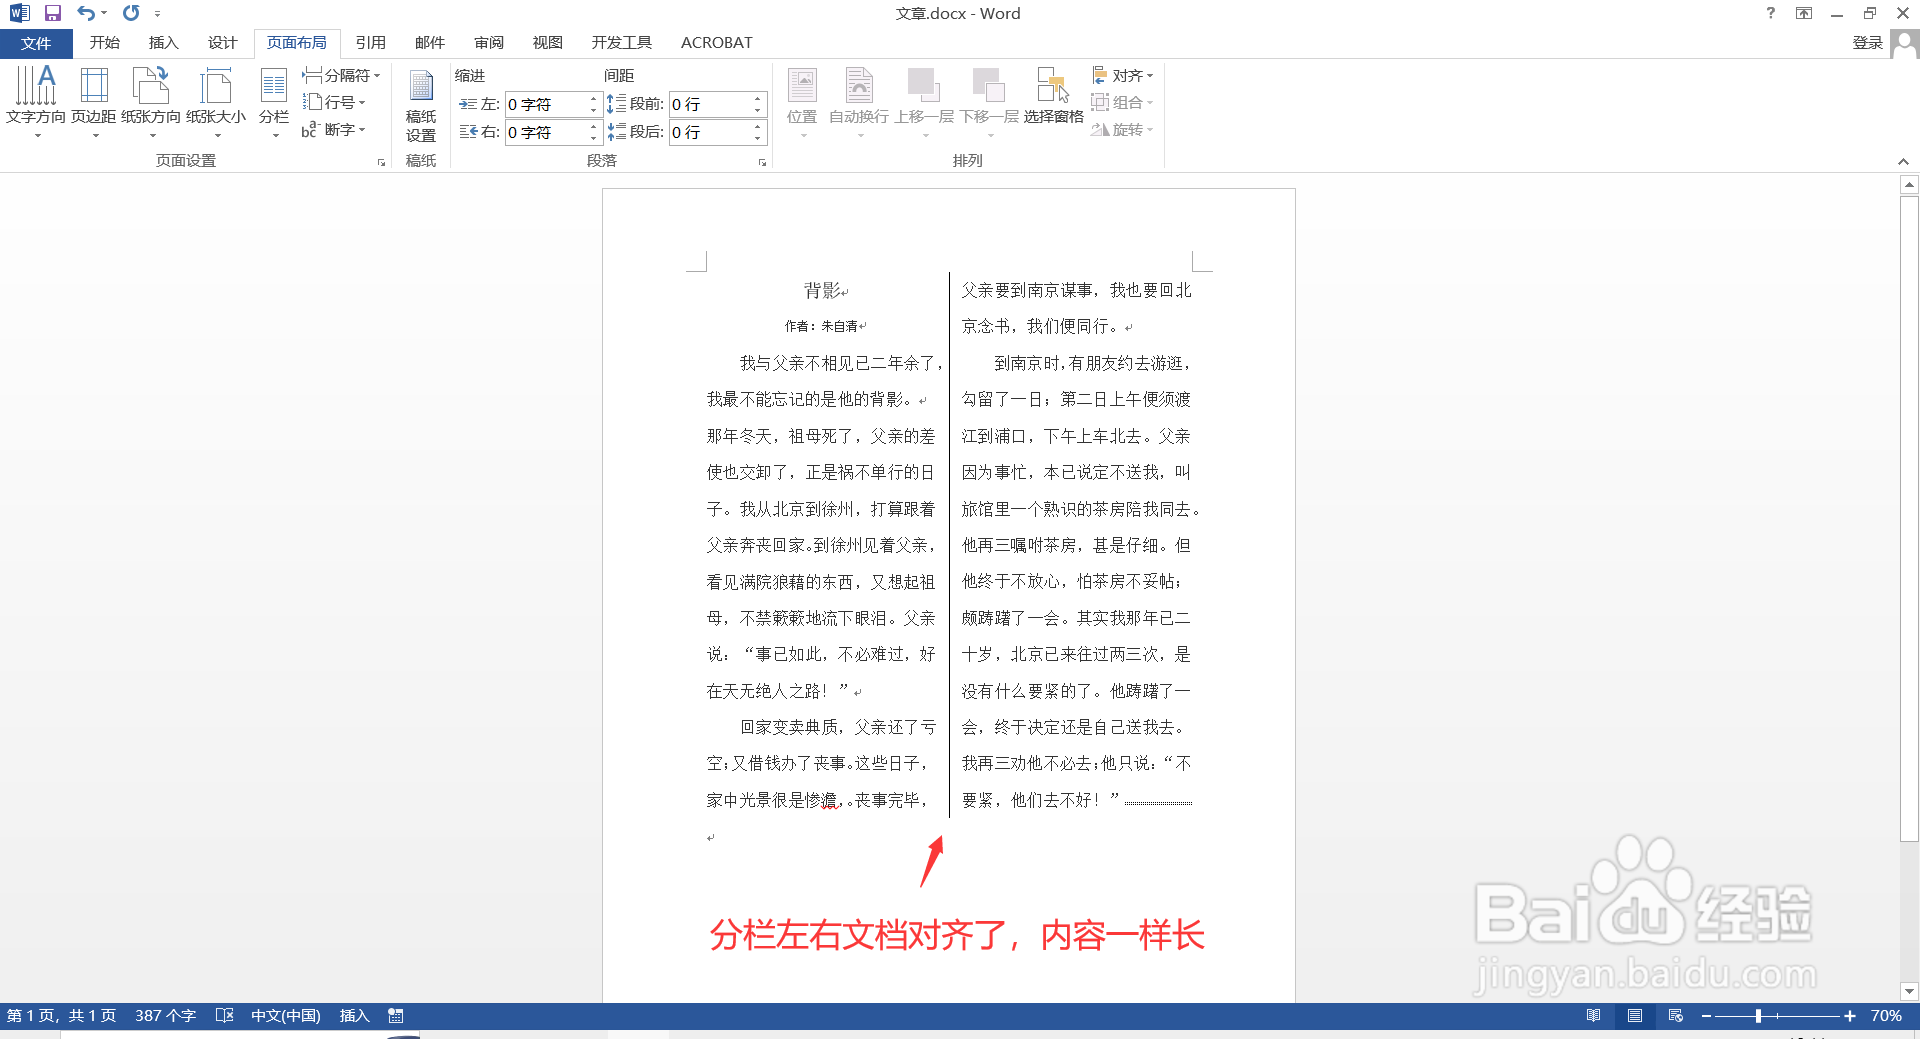1920x1039 pixels.
Task: Click the document title '背影'
Action: 823,290
